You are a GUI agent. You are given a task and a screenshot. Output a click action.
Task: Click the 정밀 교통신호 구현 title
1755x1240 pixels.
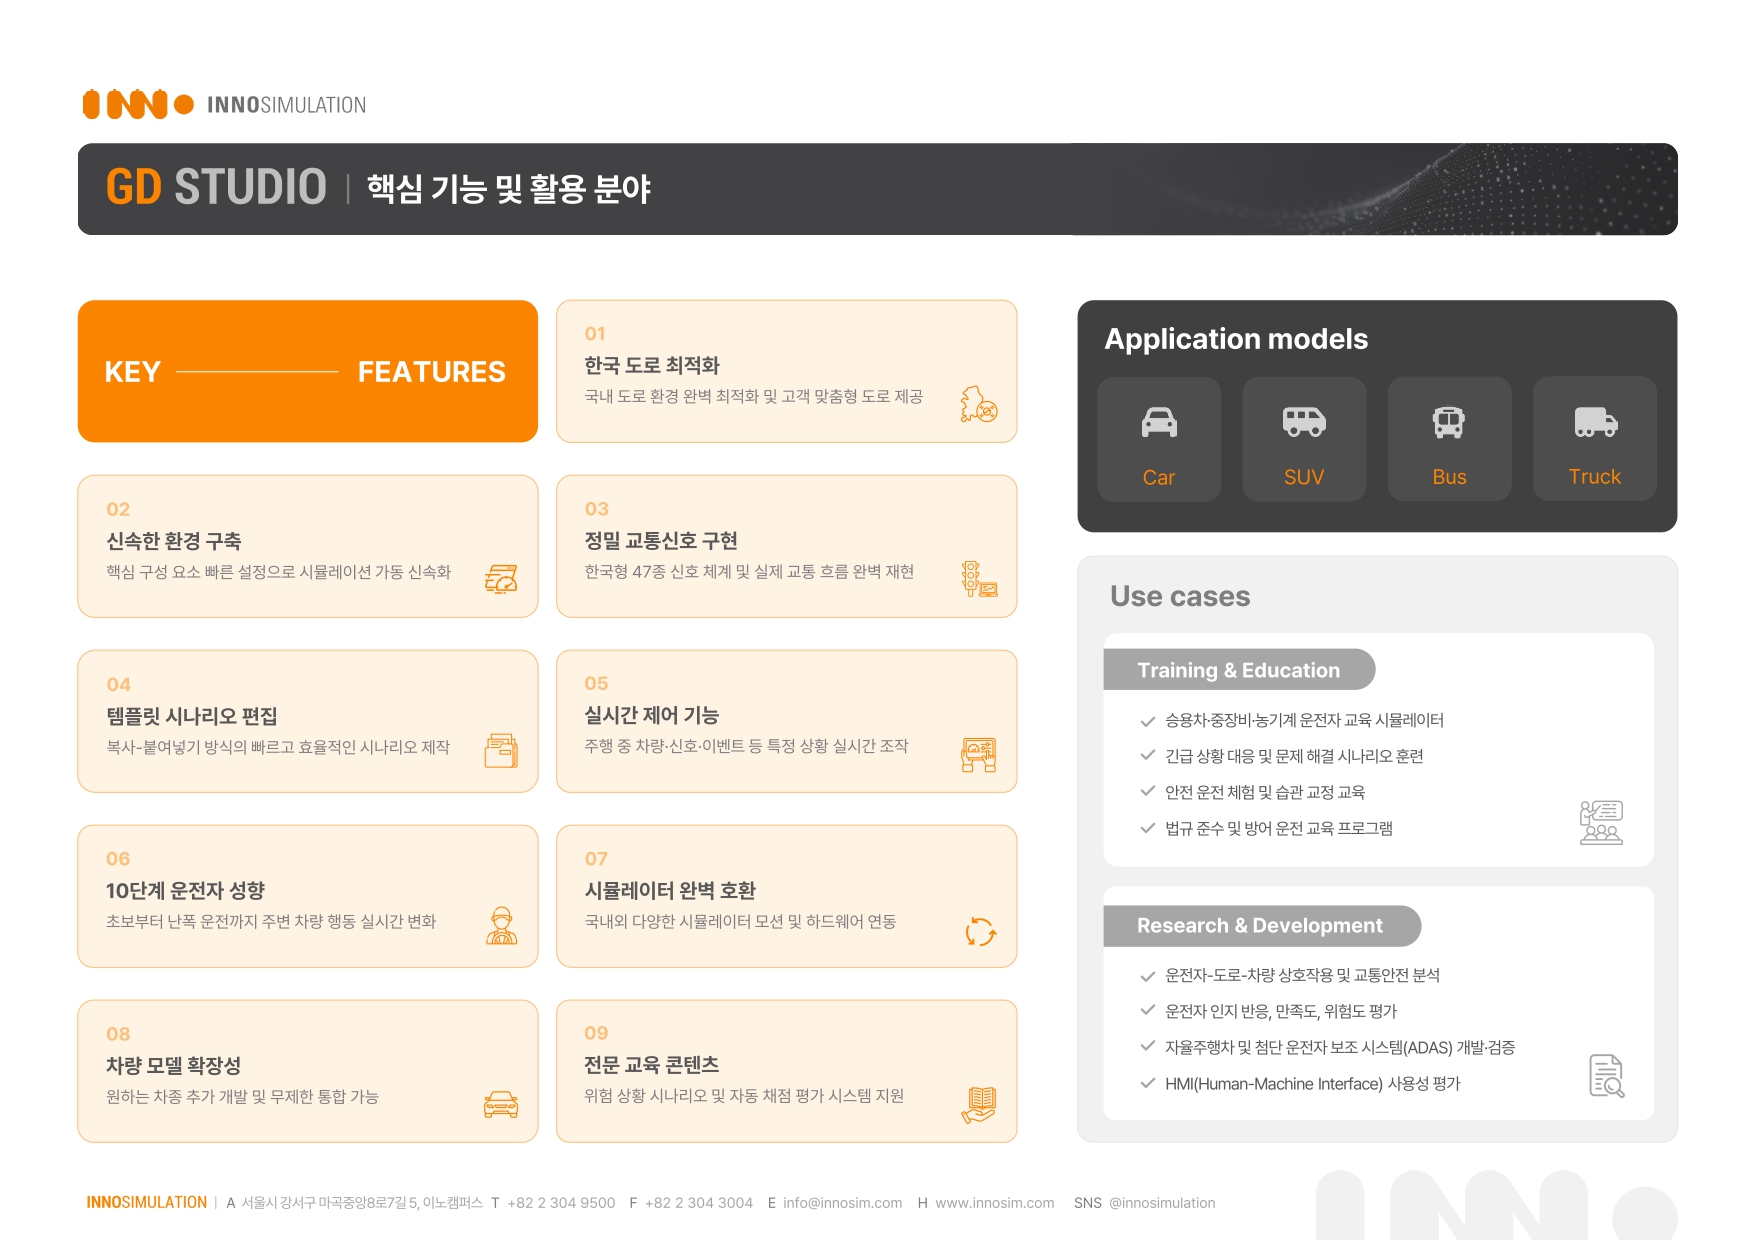click(x=661, y=540)
